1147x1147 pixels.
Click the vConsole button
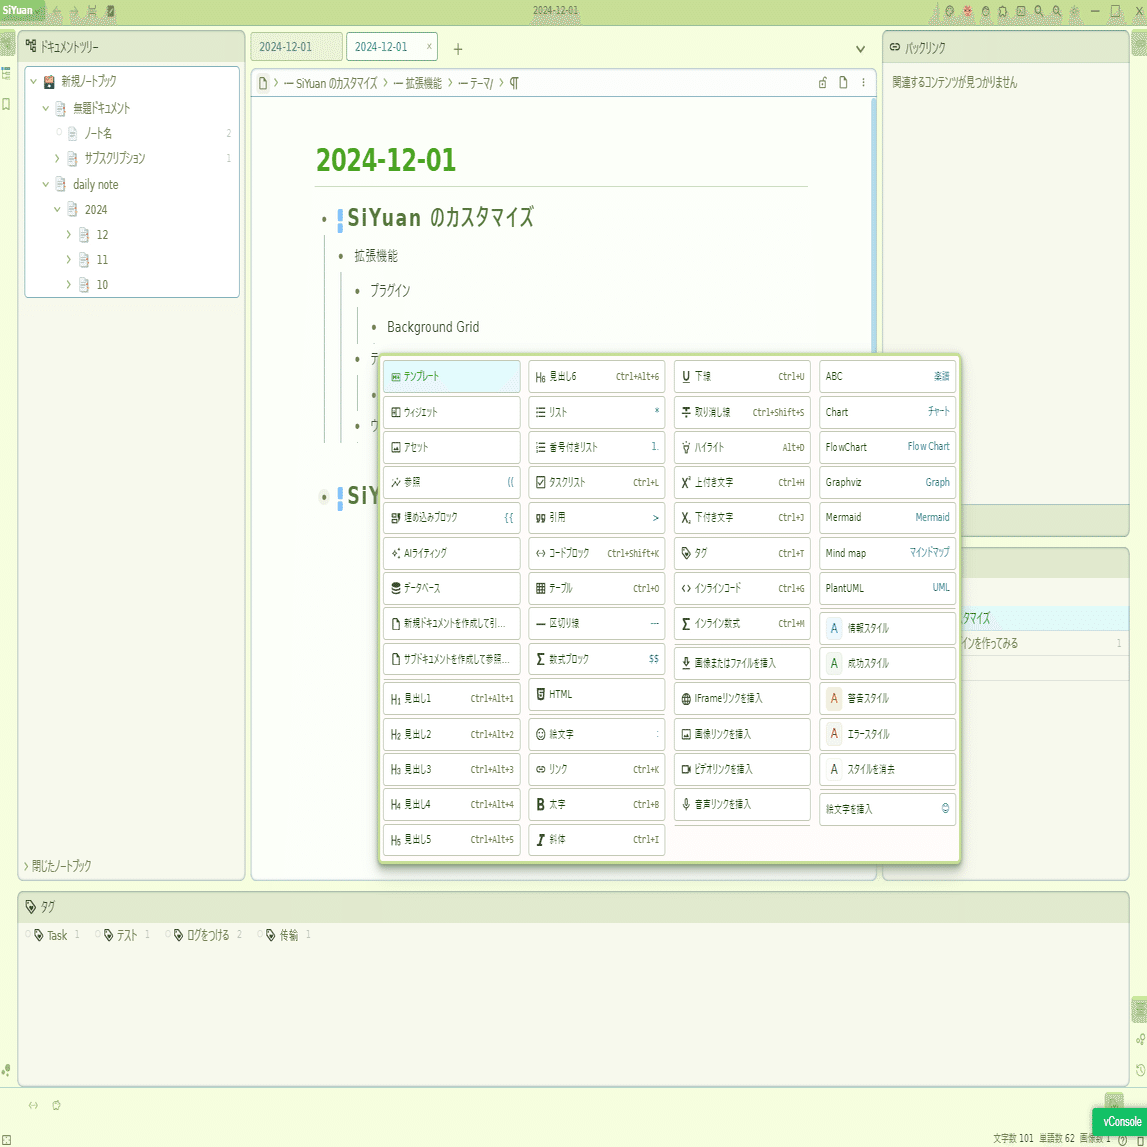1121,1121
